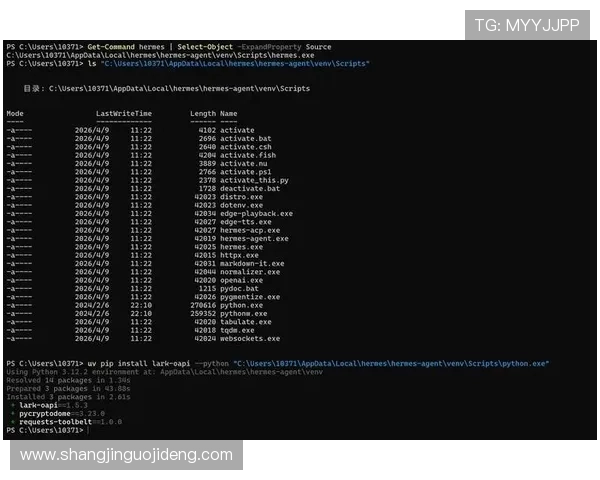Click hermes.exe in the Name column

[241, 247]
